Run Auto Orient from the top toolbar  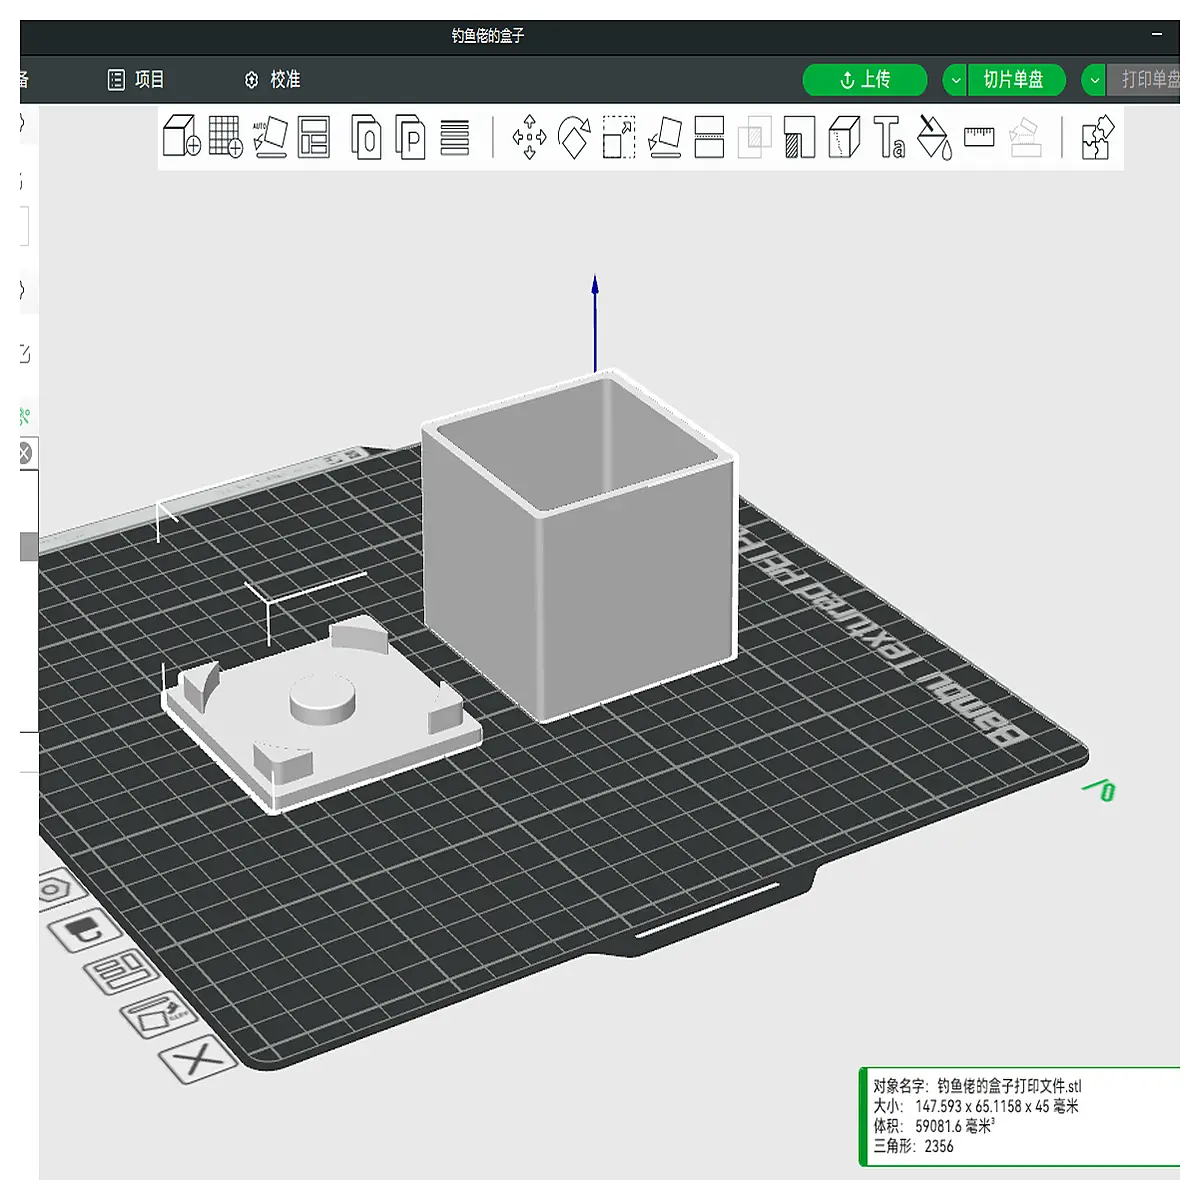[x=270, y=137]
